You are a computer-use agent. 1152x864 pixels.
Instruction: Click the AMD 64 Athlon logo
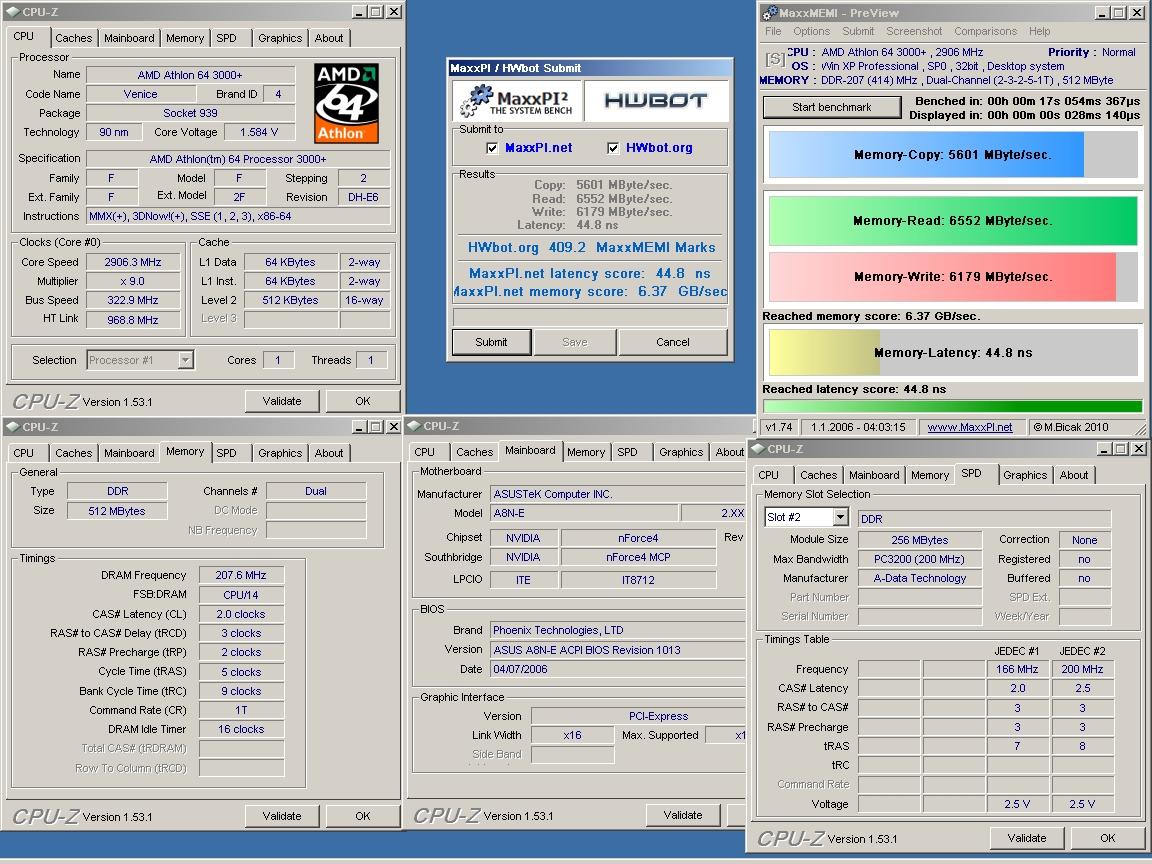click(346, 103)
